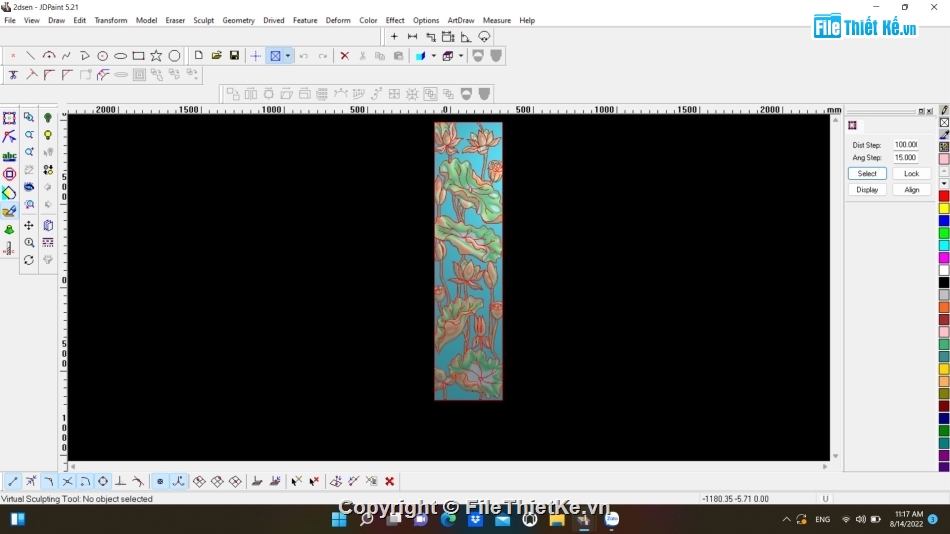Image resolution: width=950 pixels, height=534 pixels.
Task: Click the red X cancel snap icon
Action: [390, 481]
